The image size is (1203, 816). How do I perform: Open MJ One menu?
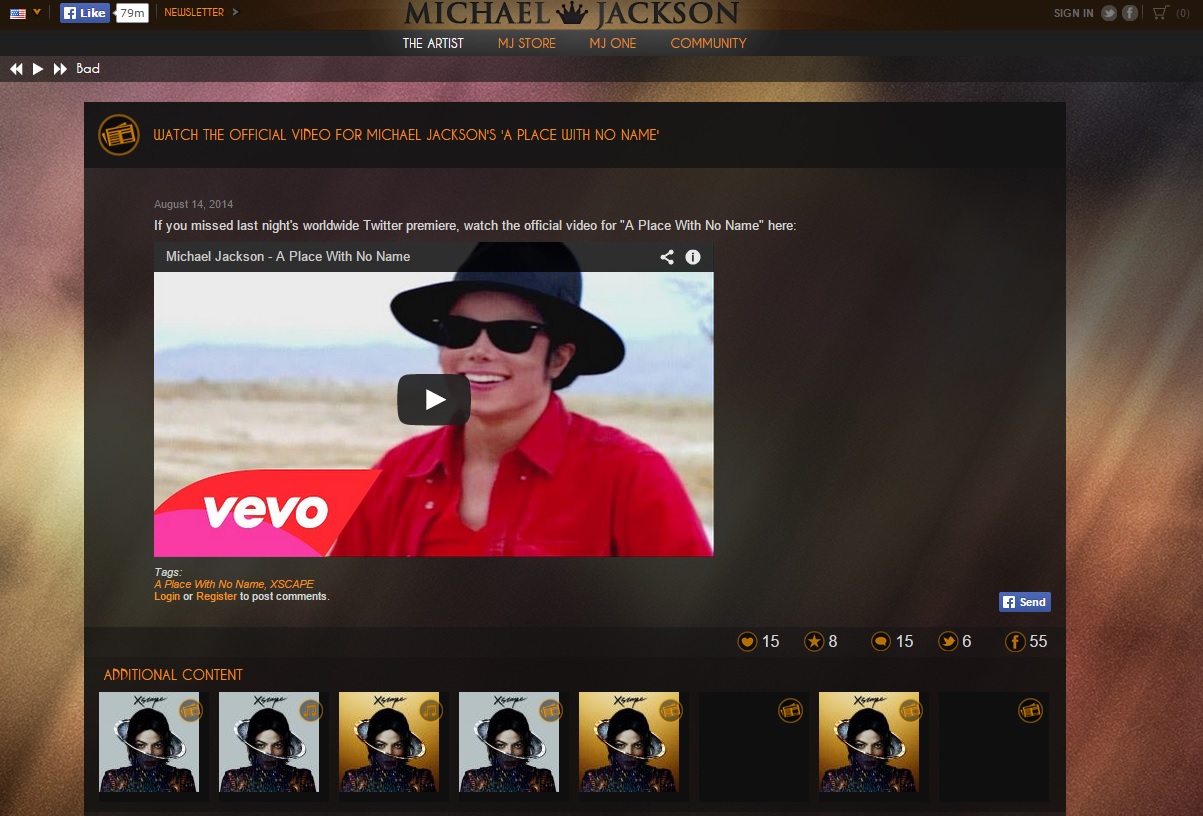[613, 43]
